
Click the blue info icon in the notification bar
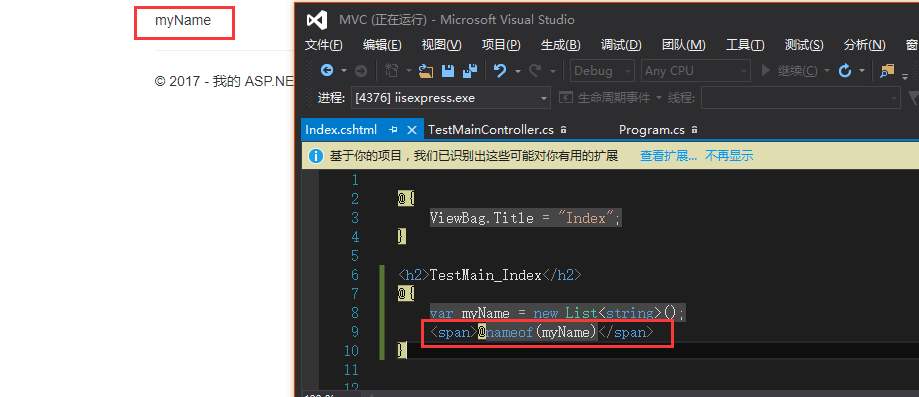316,156
